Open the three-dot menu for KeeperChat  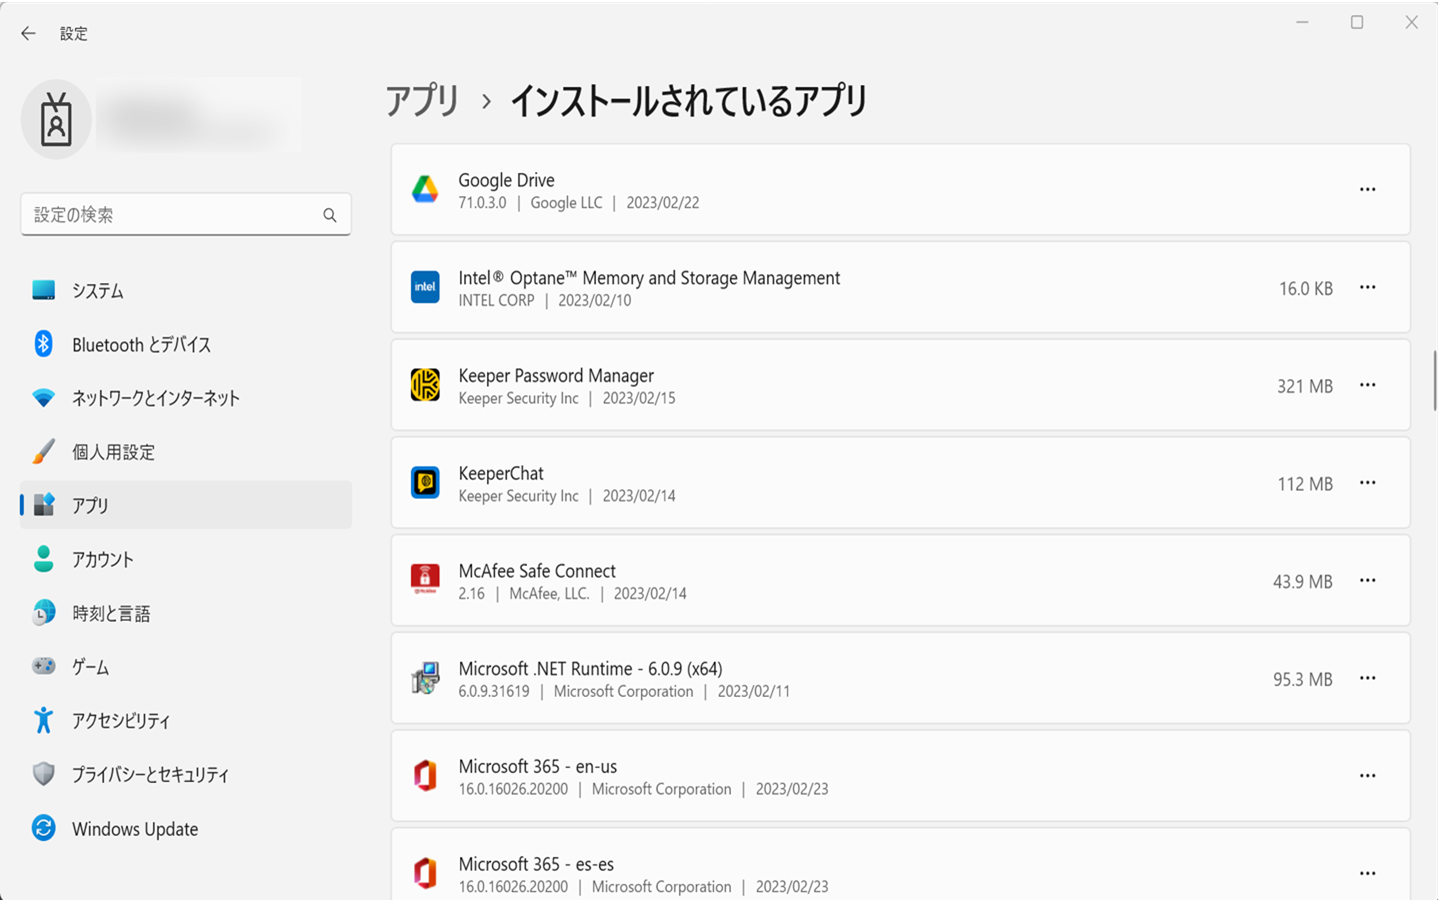coord(1367,483)
